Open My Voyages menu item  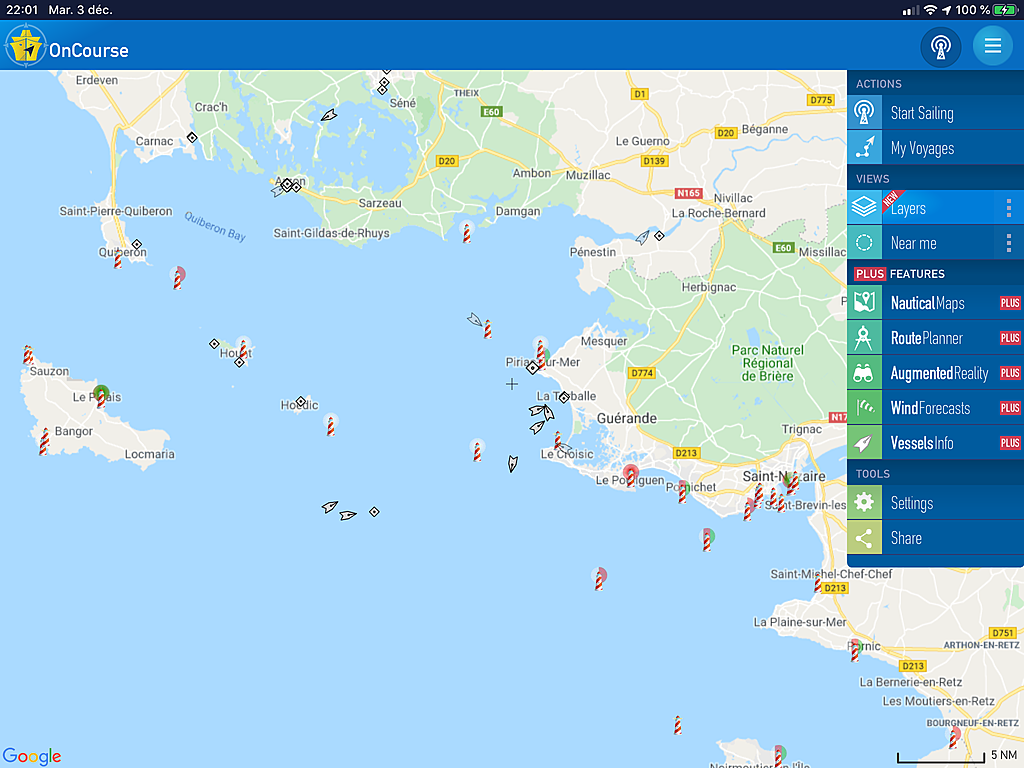tap(935, 148)
